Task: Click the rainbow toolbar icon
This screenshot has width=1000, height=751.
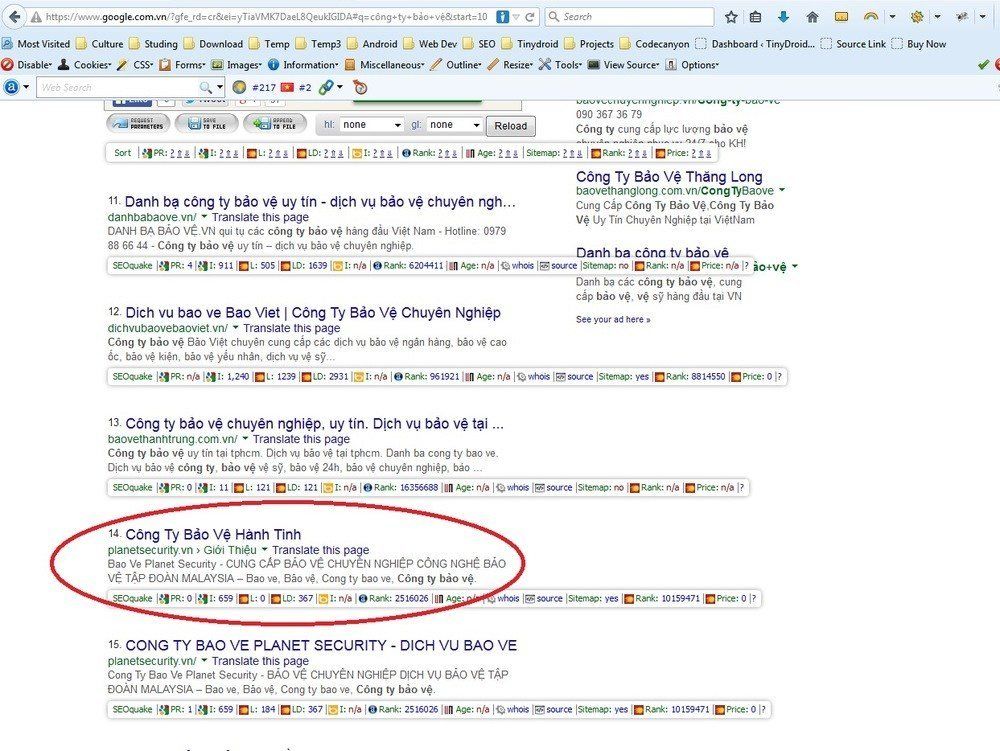Action: pyautogui.click(x=871, y=17)
